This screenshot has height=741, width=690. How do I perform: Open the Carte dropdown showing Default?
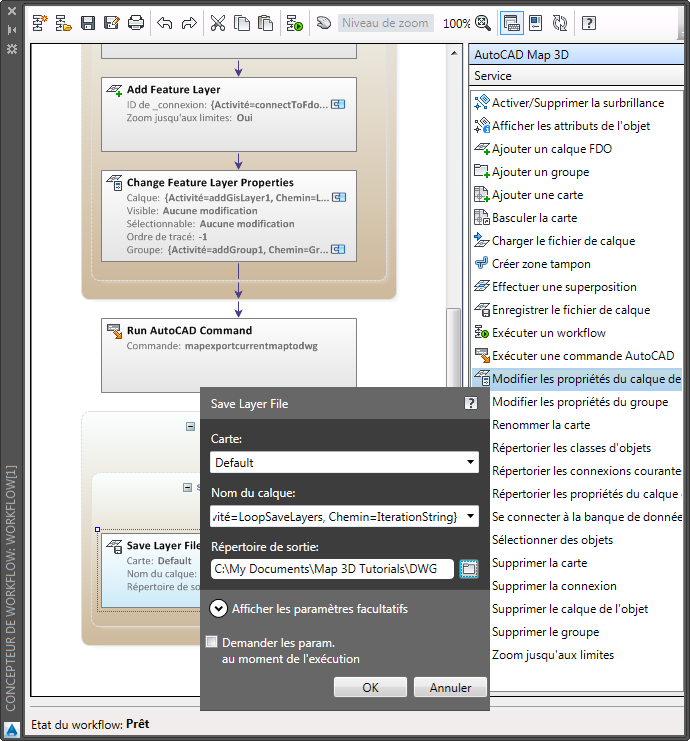click(x=344, y=462)
